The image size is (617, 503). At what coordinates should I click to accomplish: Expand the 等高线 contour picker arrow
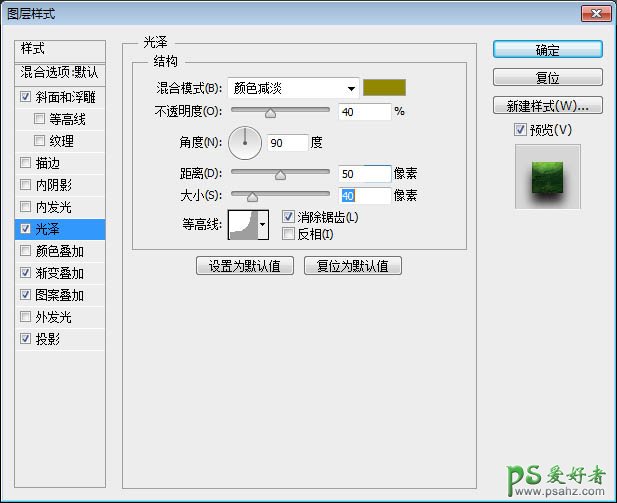[263, 225]
